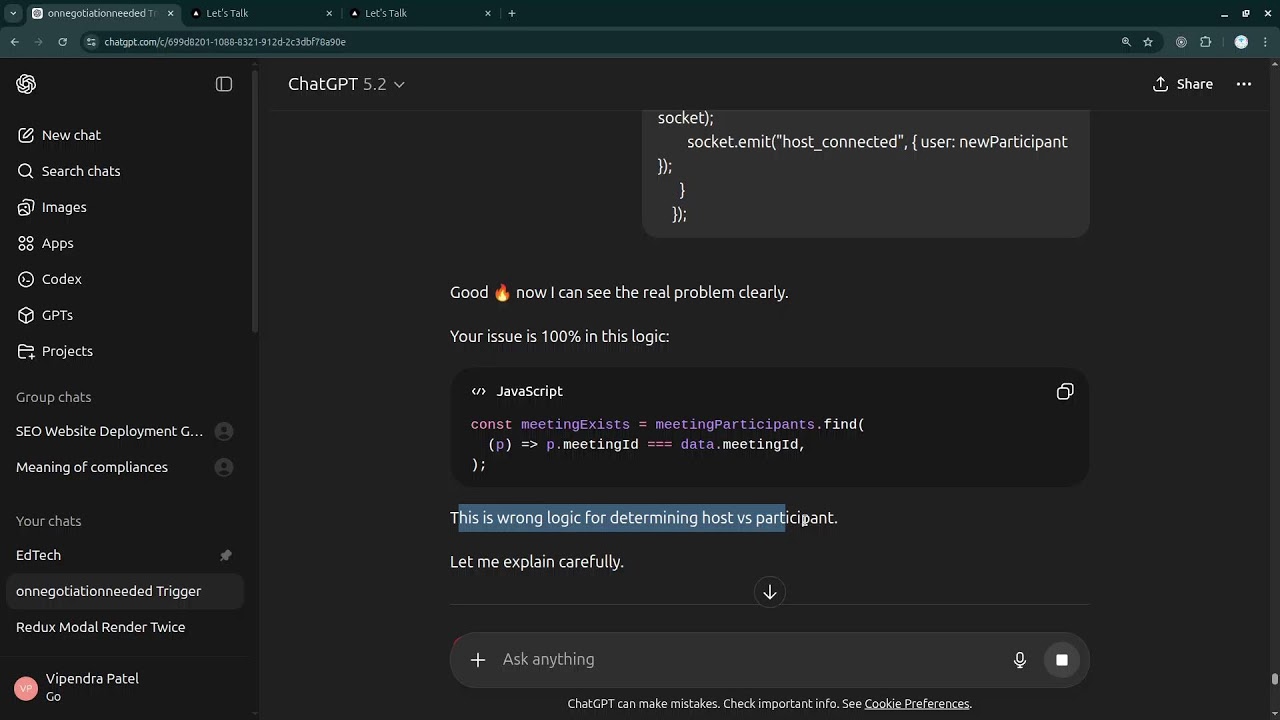The image size is (1280, 720).
Task: Close the second Let's Talk tab
Action: 488,13
